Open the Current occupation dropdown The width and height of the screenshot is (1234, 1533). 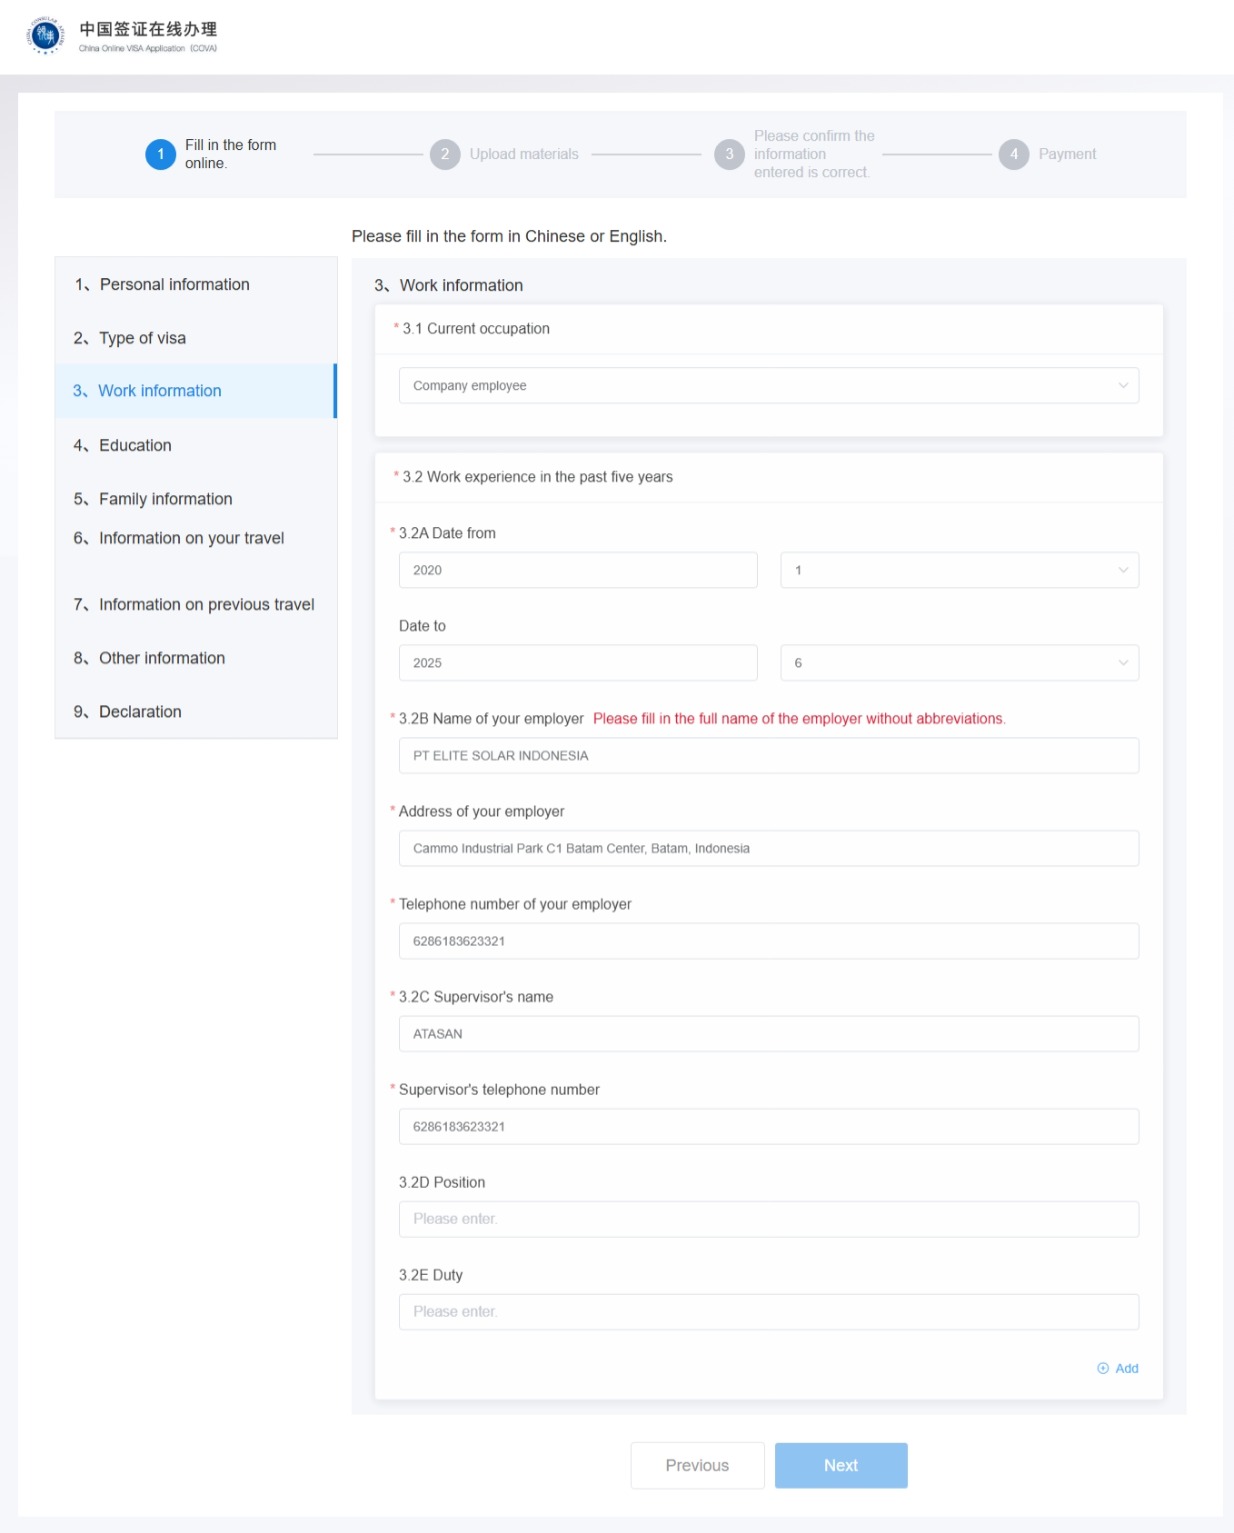768,386
